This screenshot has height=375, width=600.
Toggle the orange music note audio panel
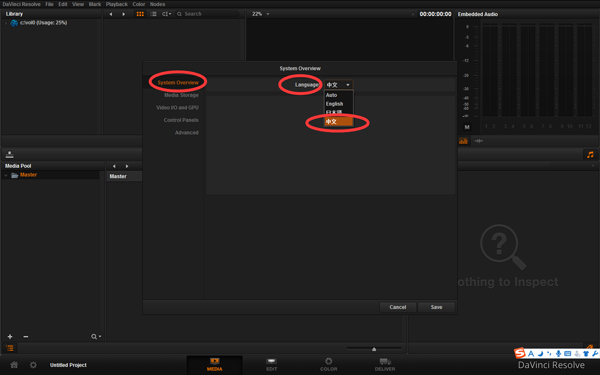coord(590,155)
